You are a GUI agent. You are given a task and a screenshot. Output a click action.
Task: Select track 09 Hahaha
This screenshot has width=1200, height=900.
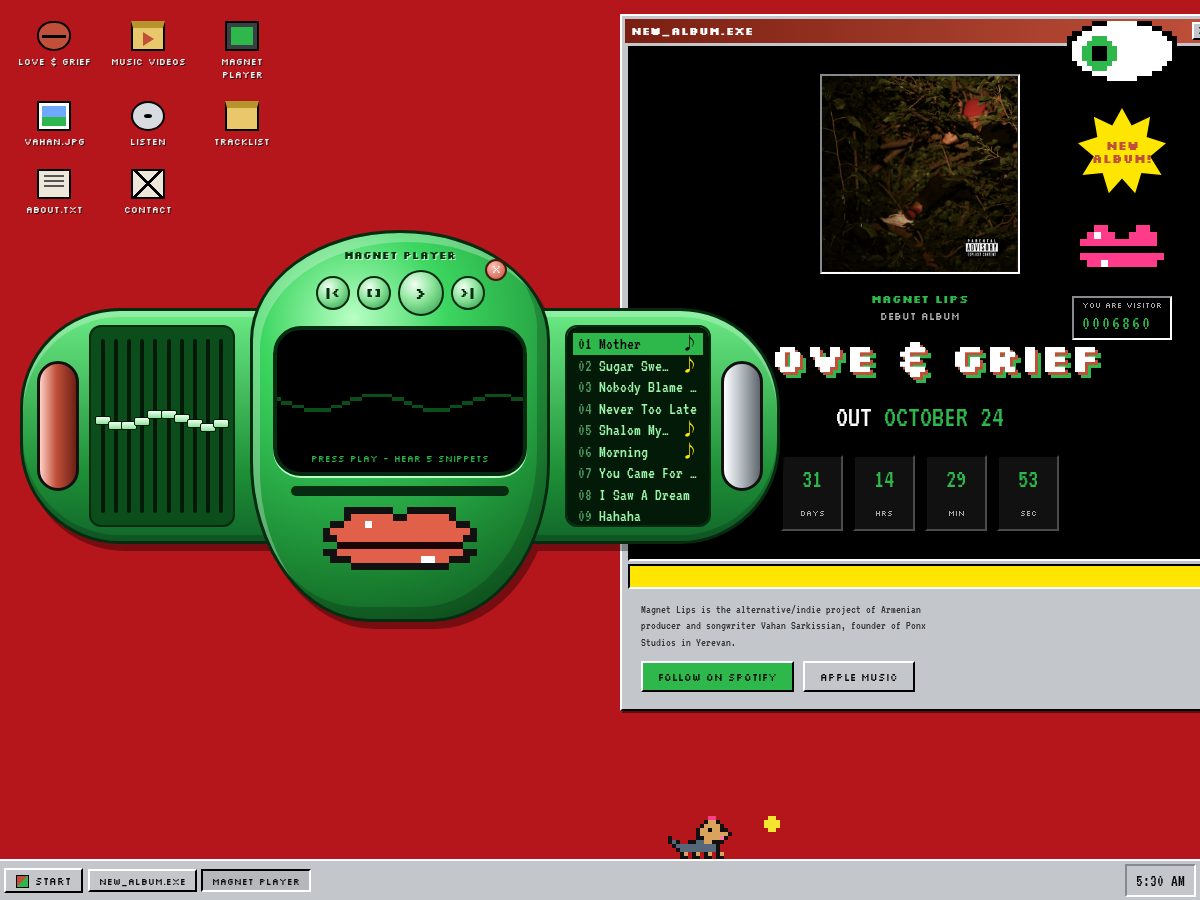[x=638, y=516]
